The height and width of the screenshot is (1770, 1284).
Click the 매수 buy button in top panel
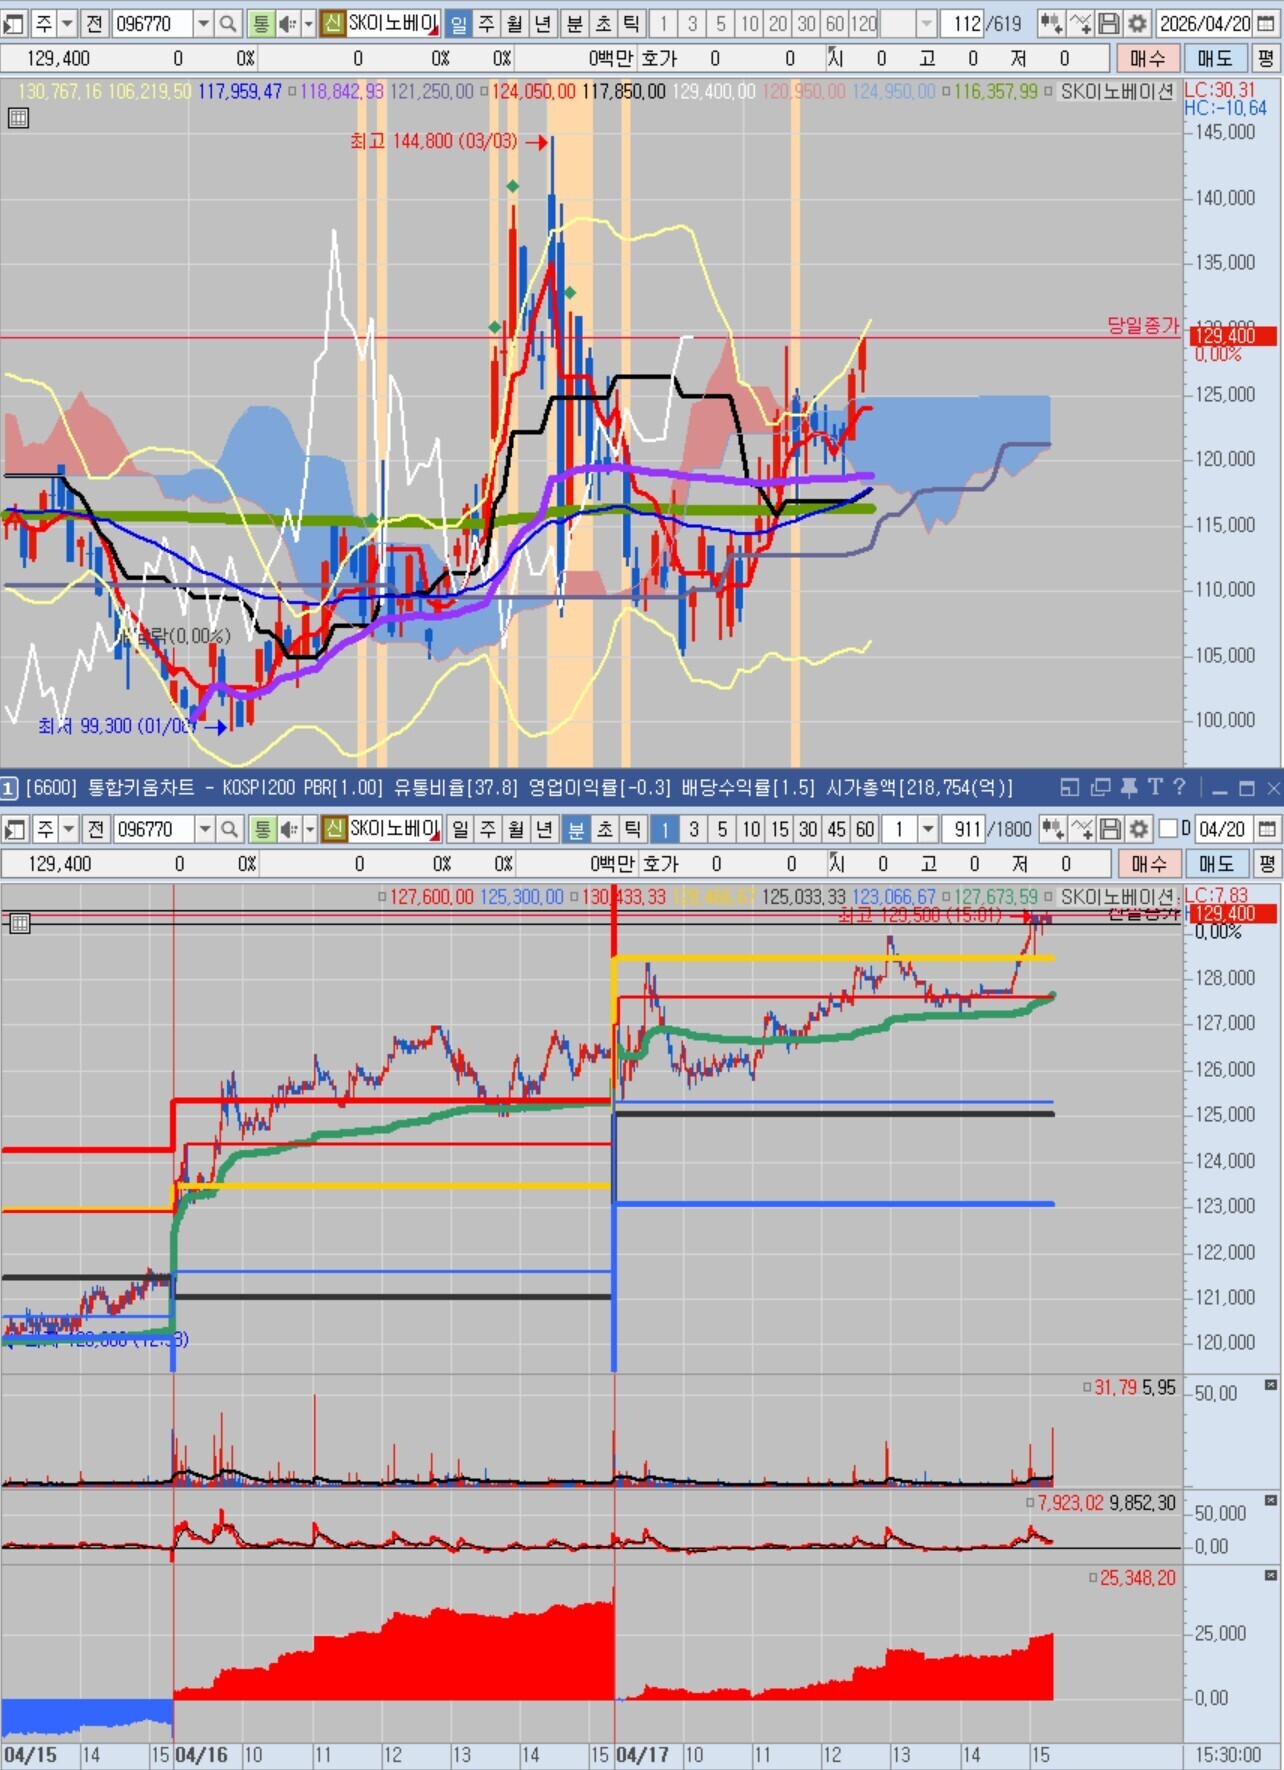(1146, 58)
